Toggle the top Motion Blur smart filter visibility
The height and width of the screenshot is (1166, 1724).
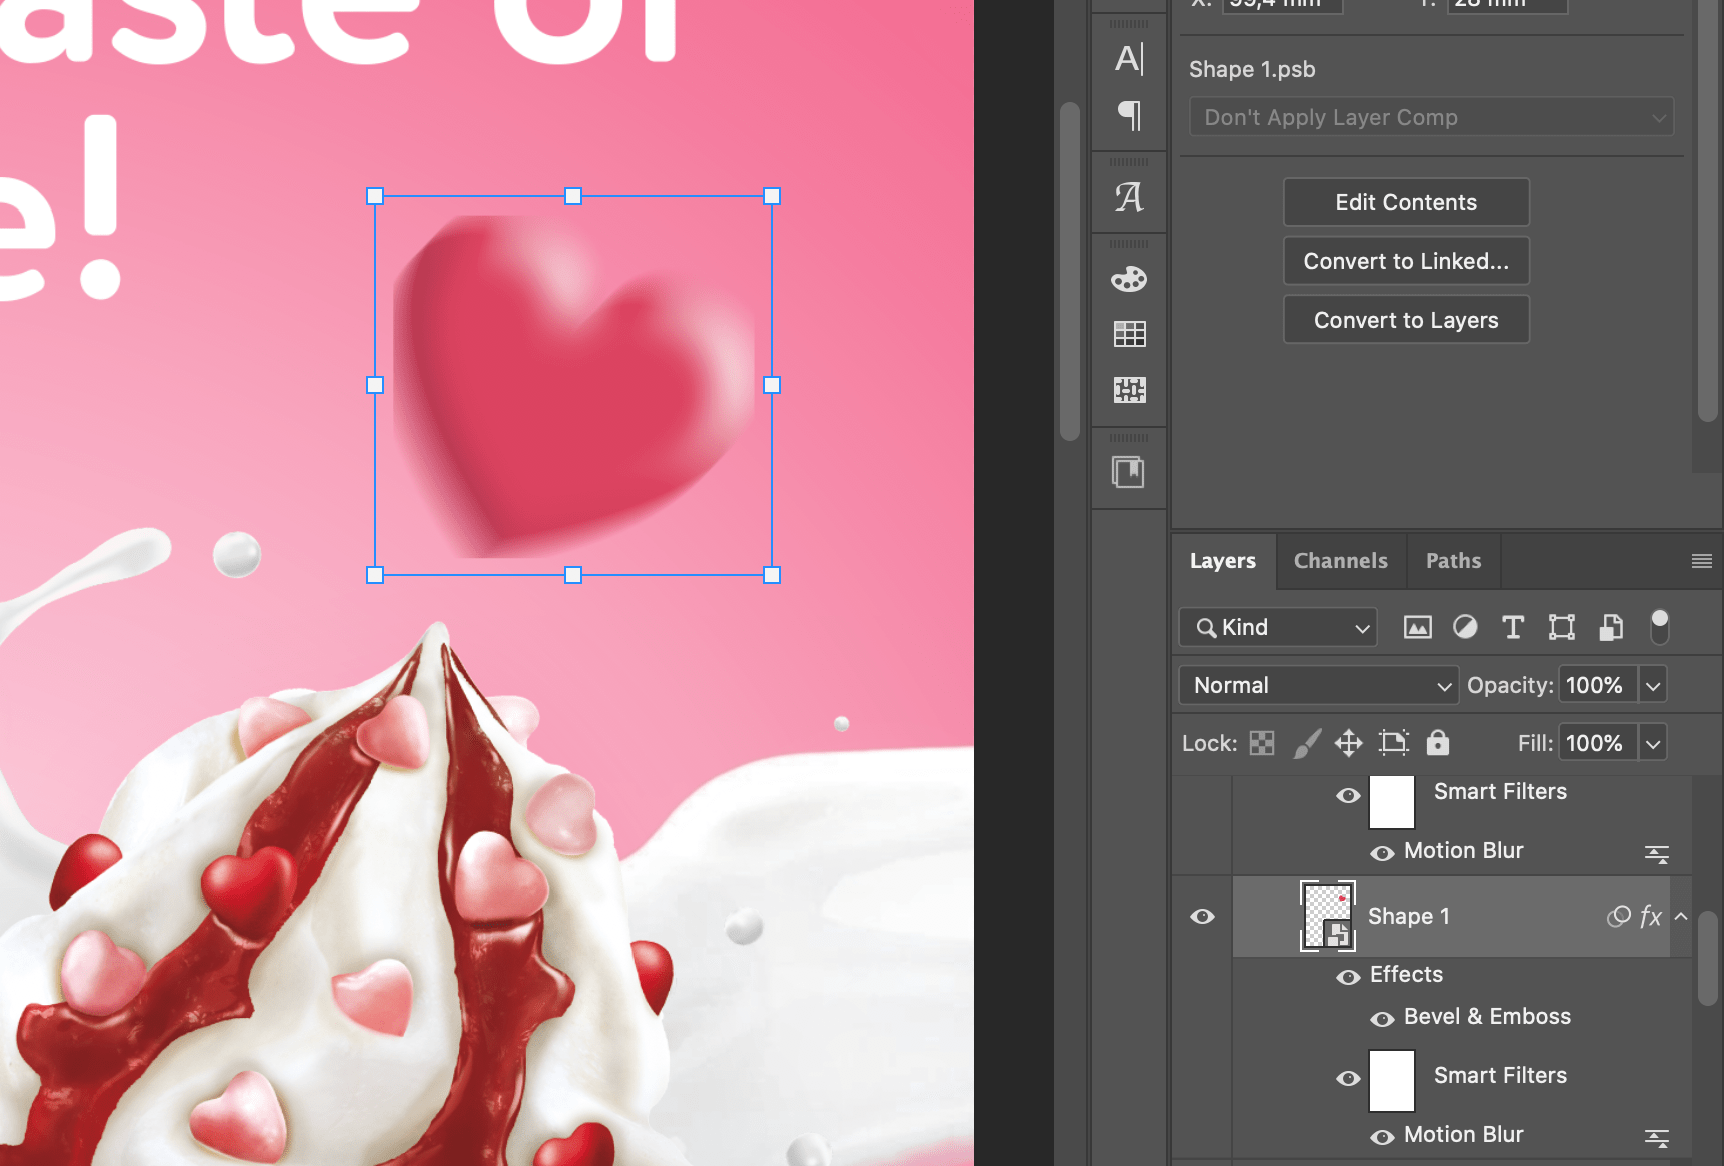click(1383, 853)
